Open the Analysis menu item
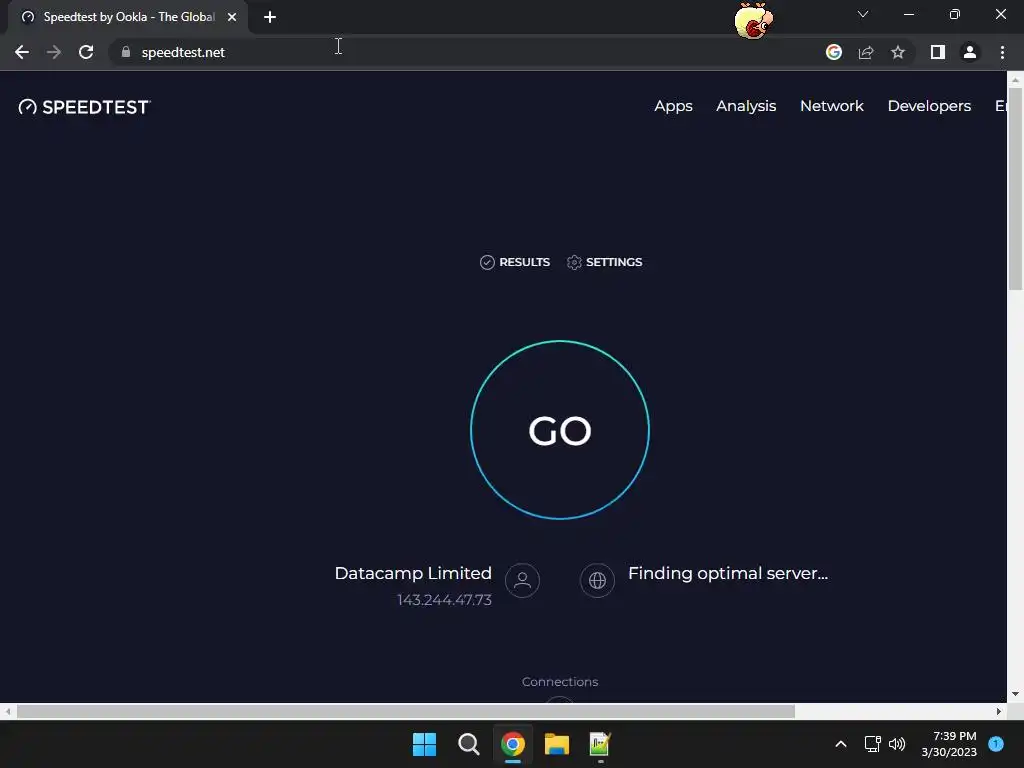The width and height of the screenshot is (1024, 768). click(x=746, y=106)
